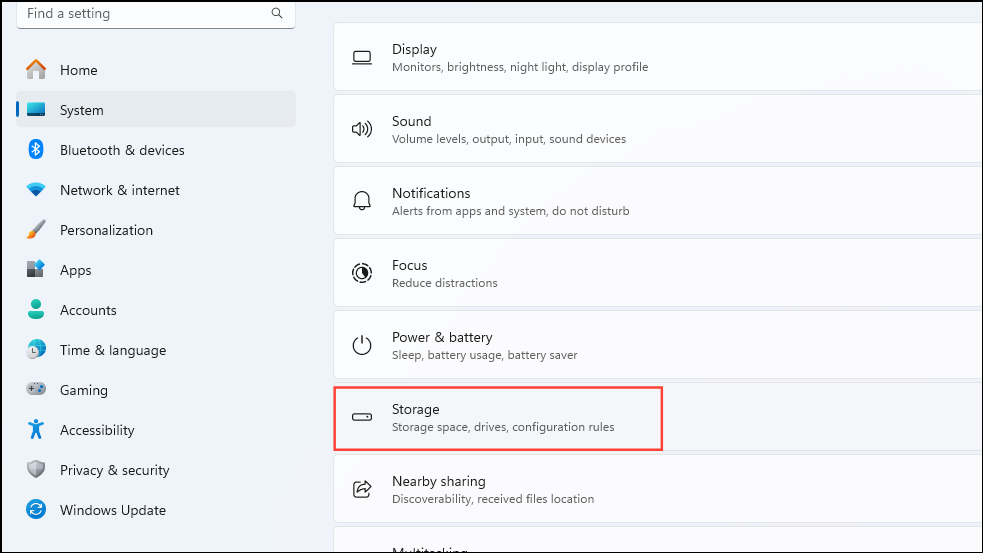Click the Bluetooth icon in sidebar
Screen dimensions: 983x553
[36, 150]
